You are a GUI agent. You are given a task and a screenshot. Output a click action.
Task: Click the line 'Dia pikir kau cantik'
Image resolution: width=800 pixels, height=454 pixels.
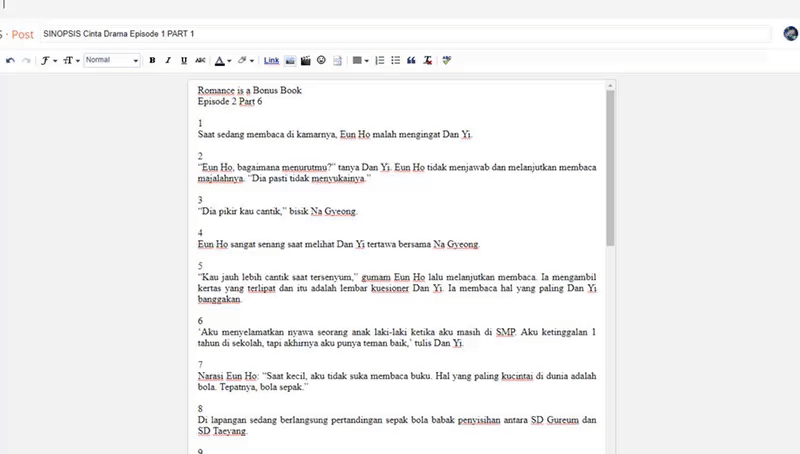242,211
